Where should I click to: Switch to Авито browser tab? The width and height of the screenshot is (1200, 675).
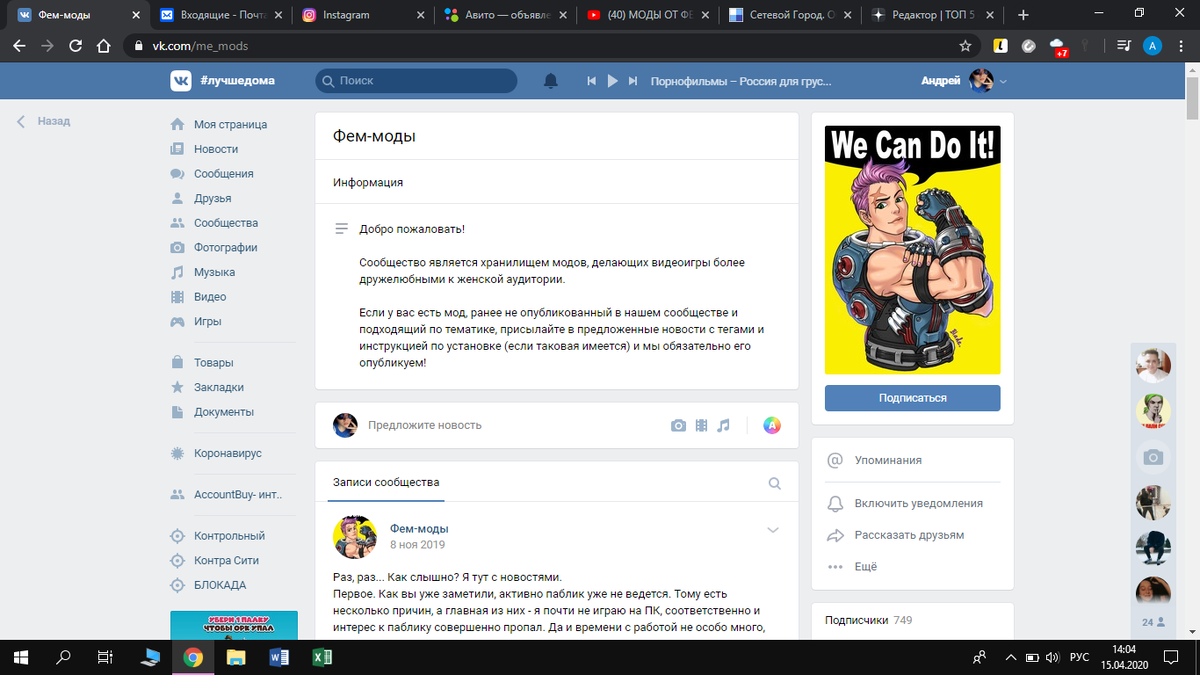tap(505, 15)
